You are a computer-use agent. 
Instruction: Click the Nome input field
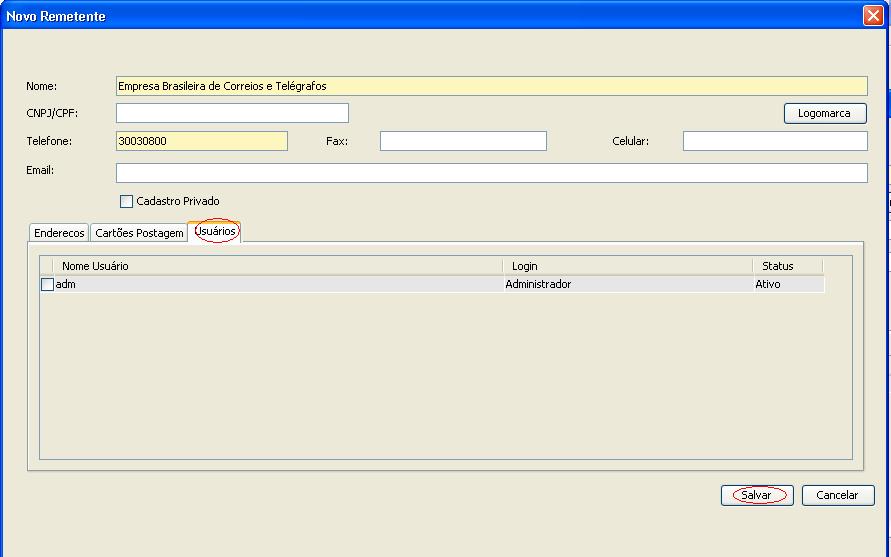coord(492,86)
